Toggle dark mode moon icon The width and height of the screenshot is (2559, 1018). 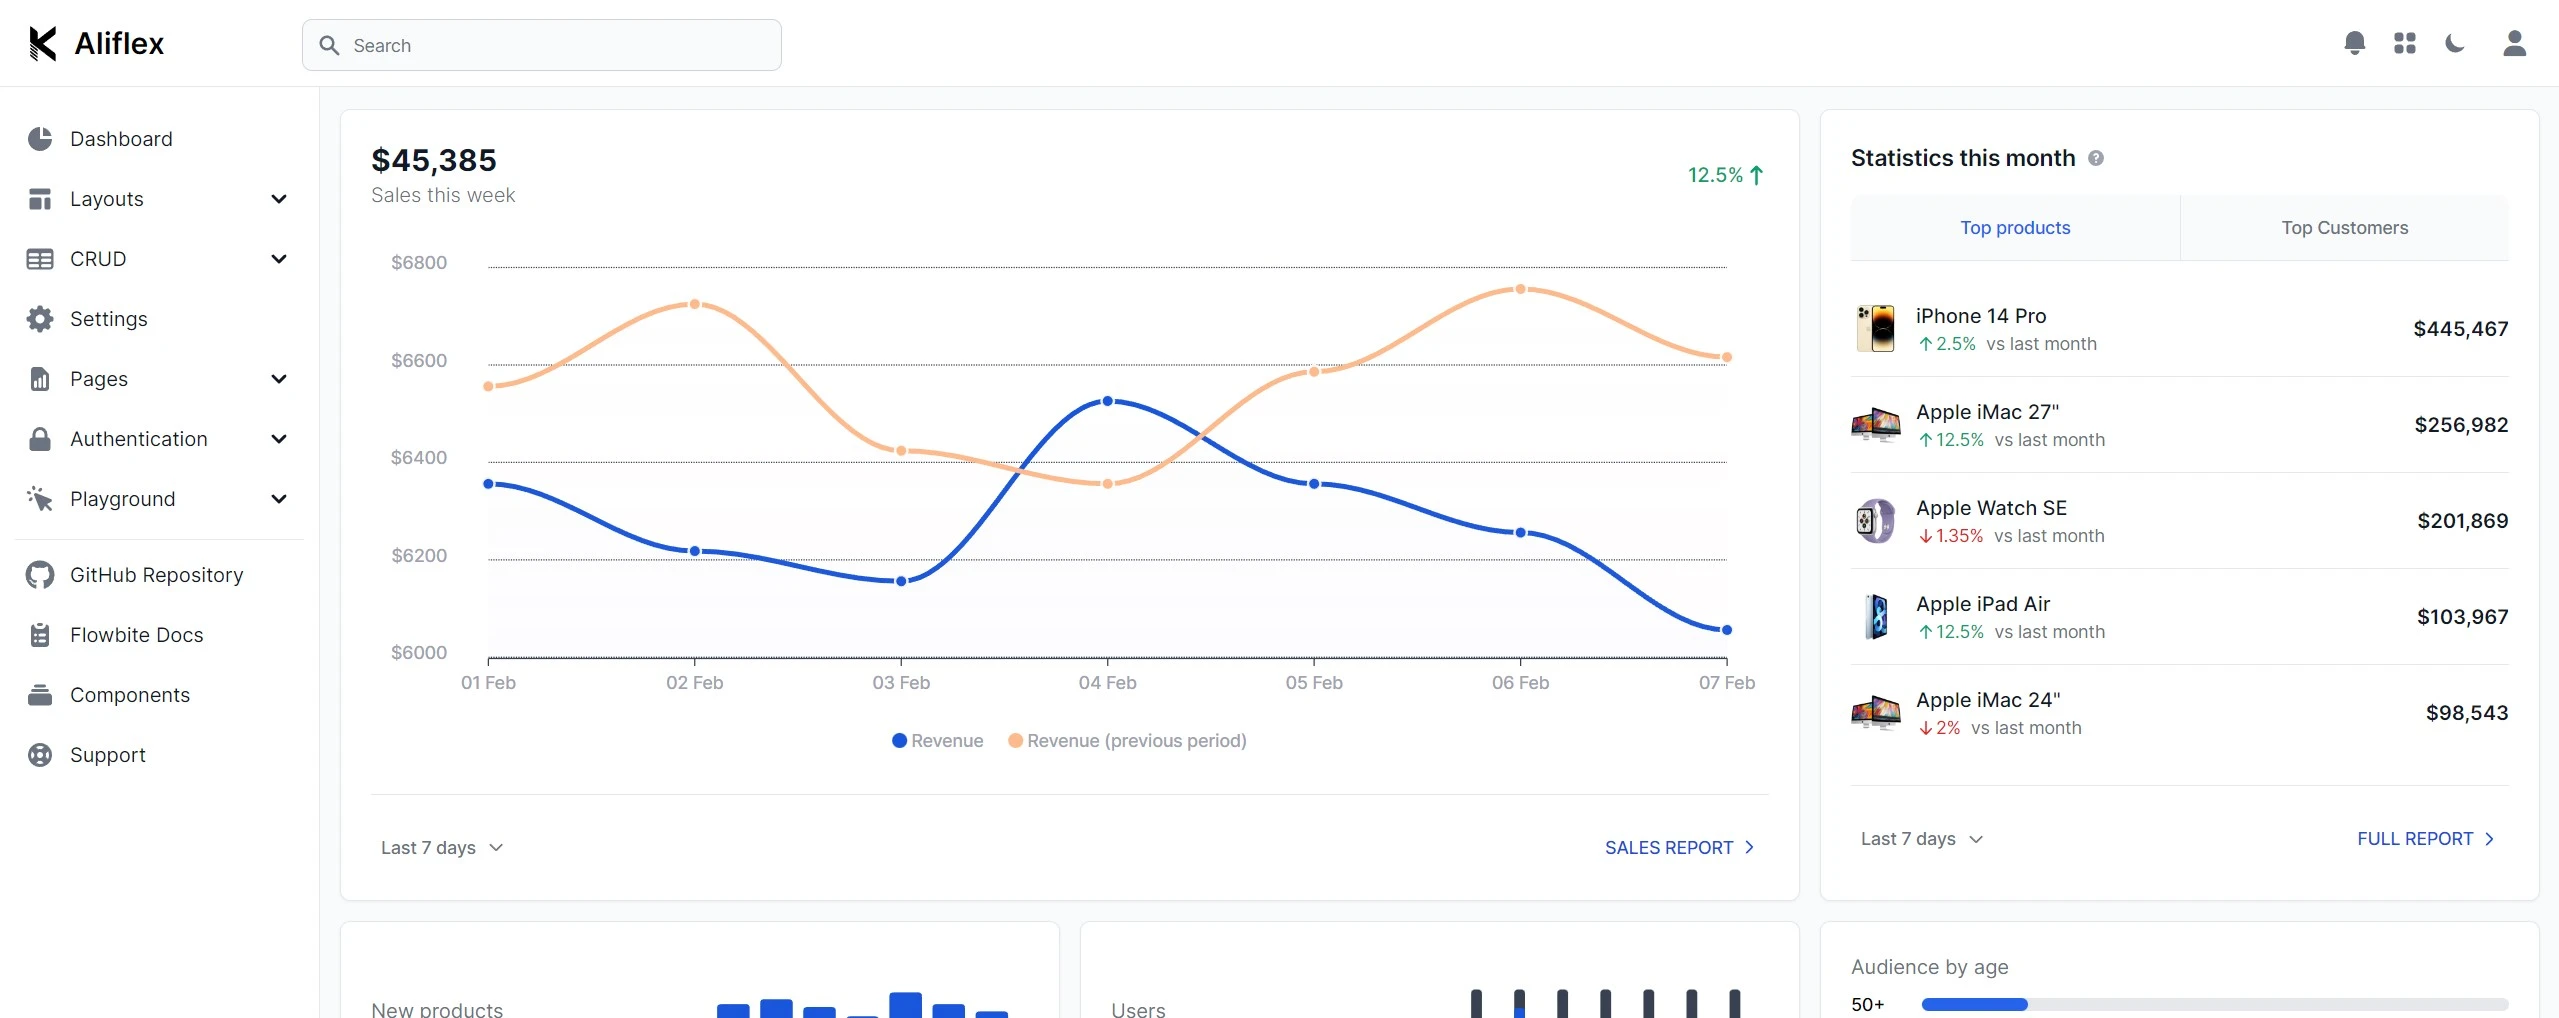(2455, 43)
